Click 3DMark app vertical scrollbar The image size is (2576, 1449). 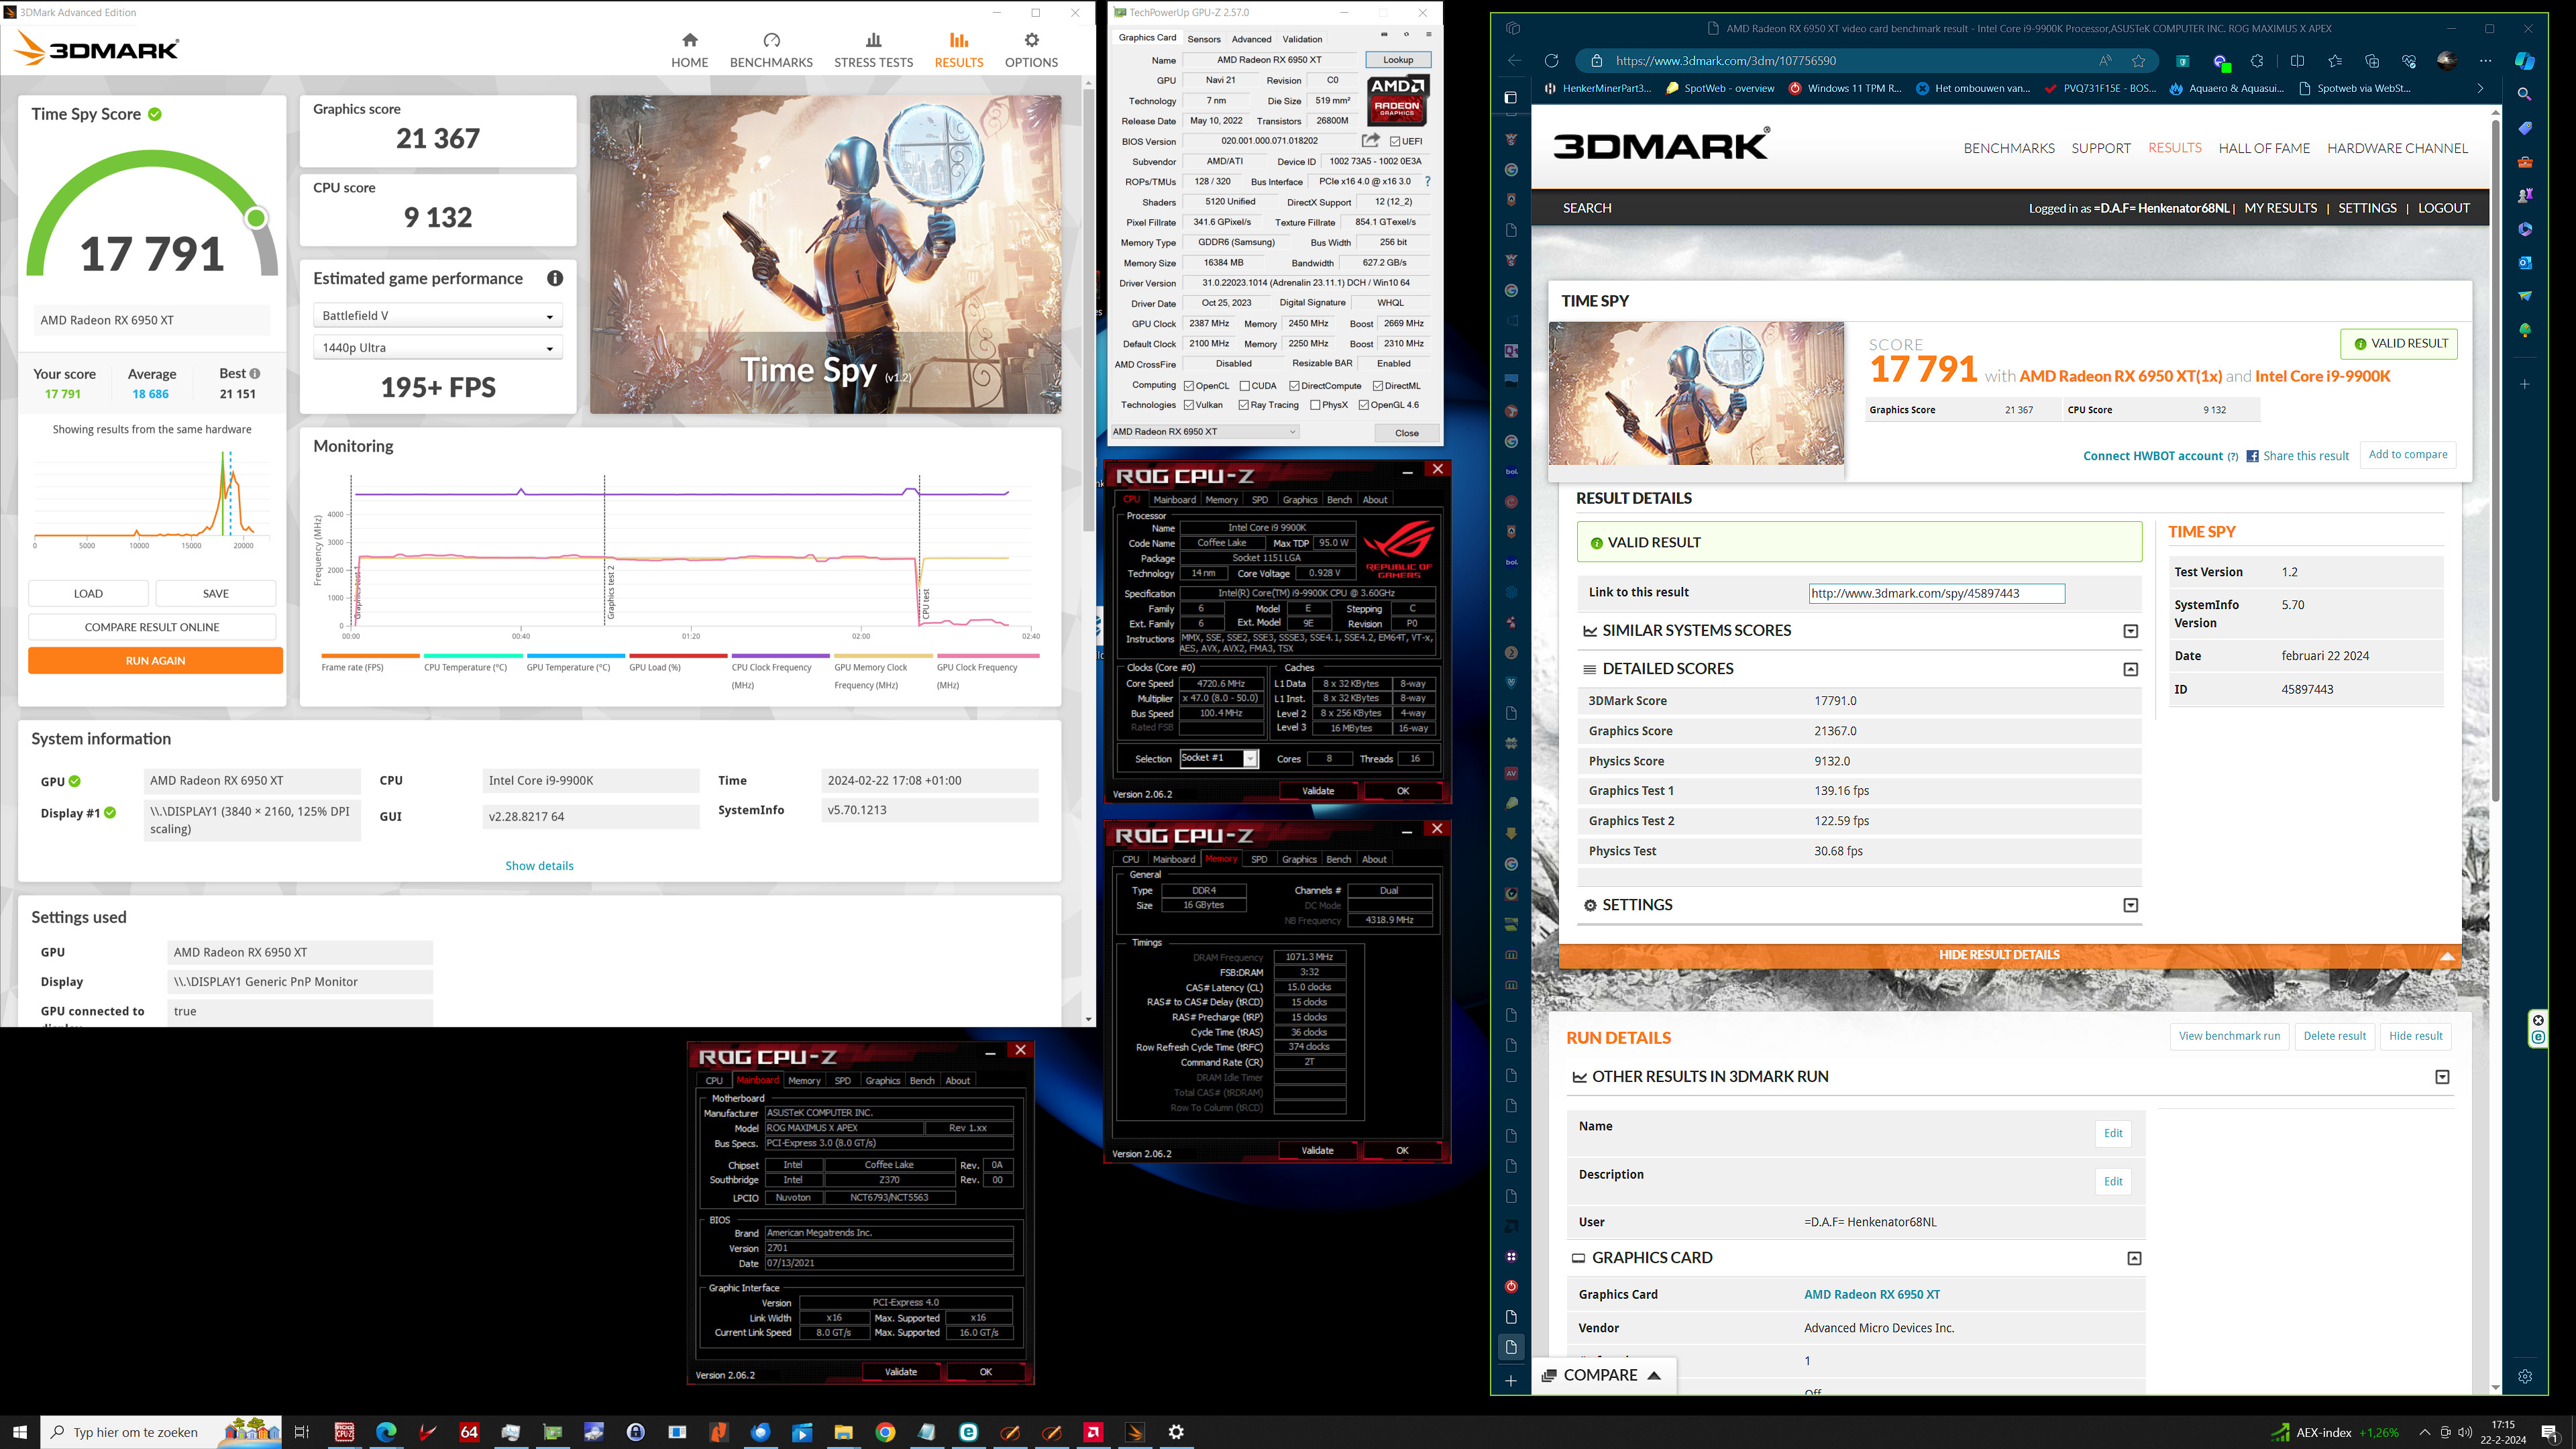tap(1088, 310)
